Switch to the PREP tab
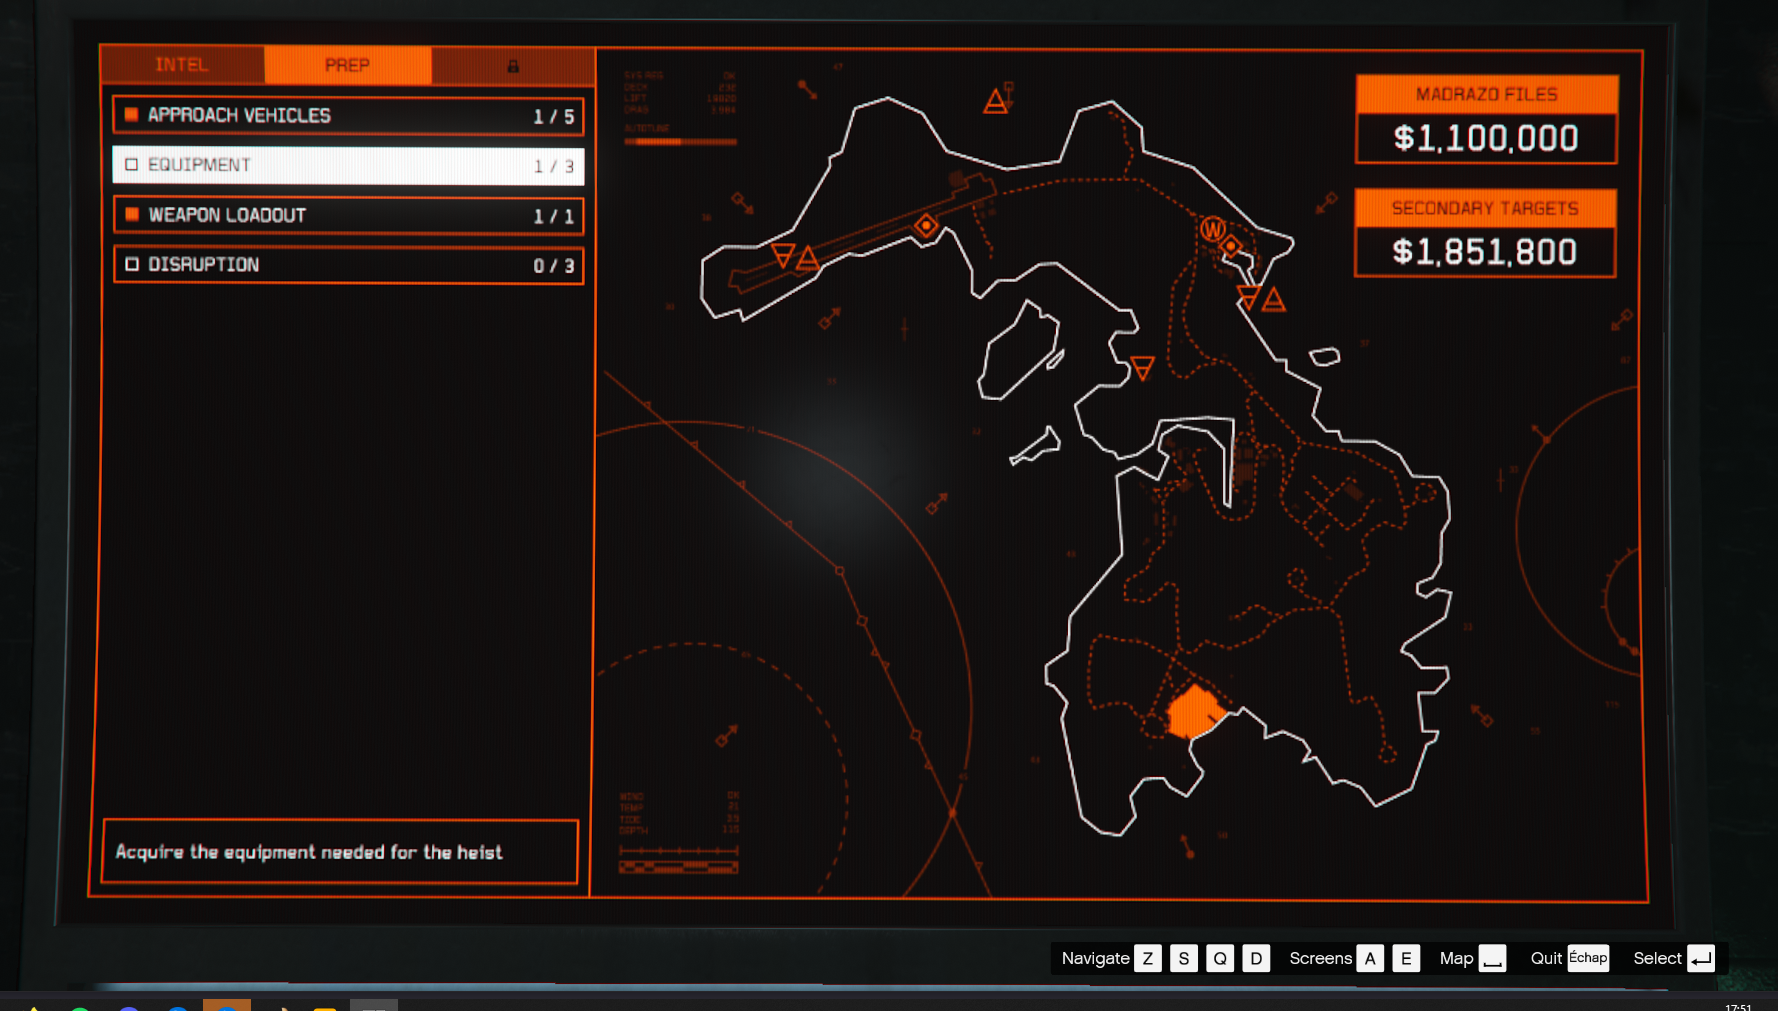 [x=348, y=65]
